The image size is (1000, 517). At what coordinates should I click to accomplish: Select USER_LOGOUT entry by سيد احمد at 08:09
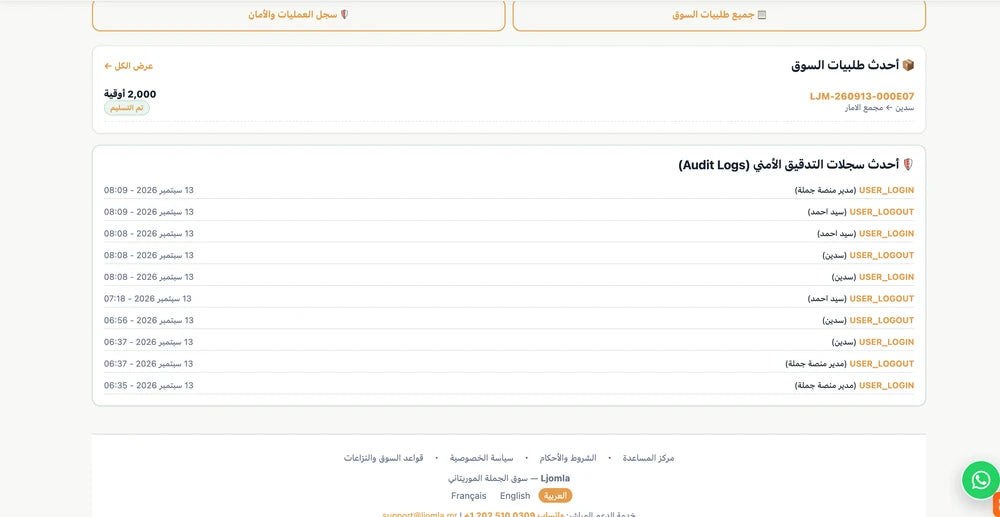(509, 212)
